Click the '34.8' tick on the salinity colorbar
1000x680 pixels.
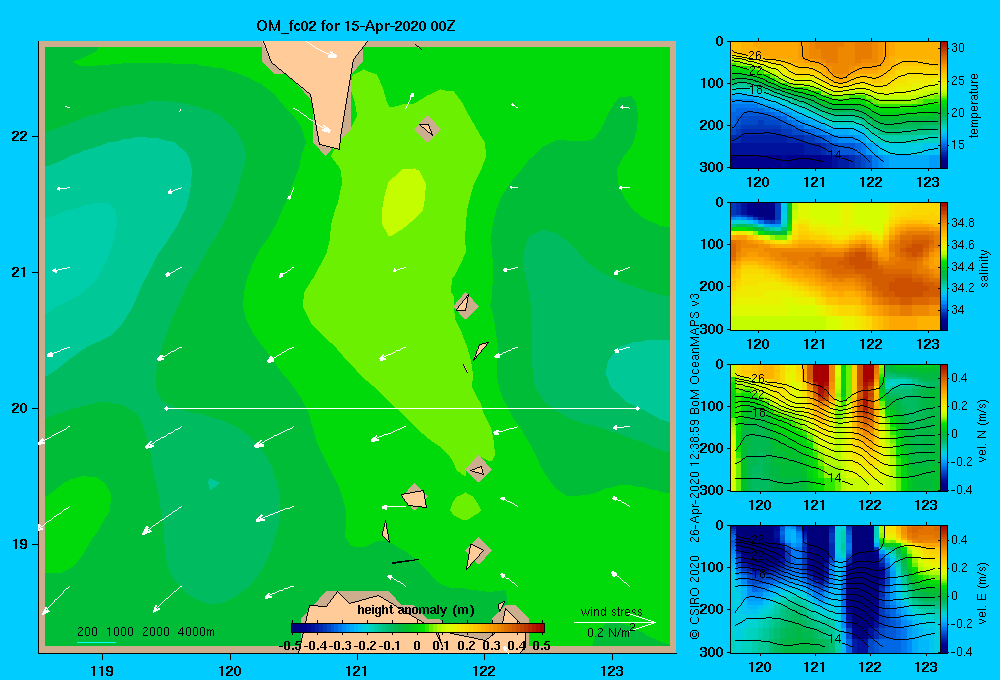[963, 223]
